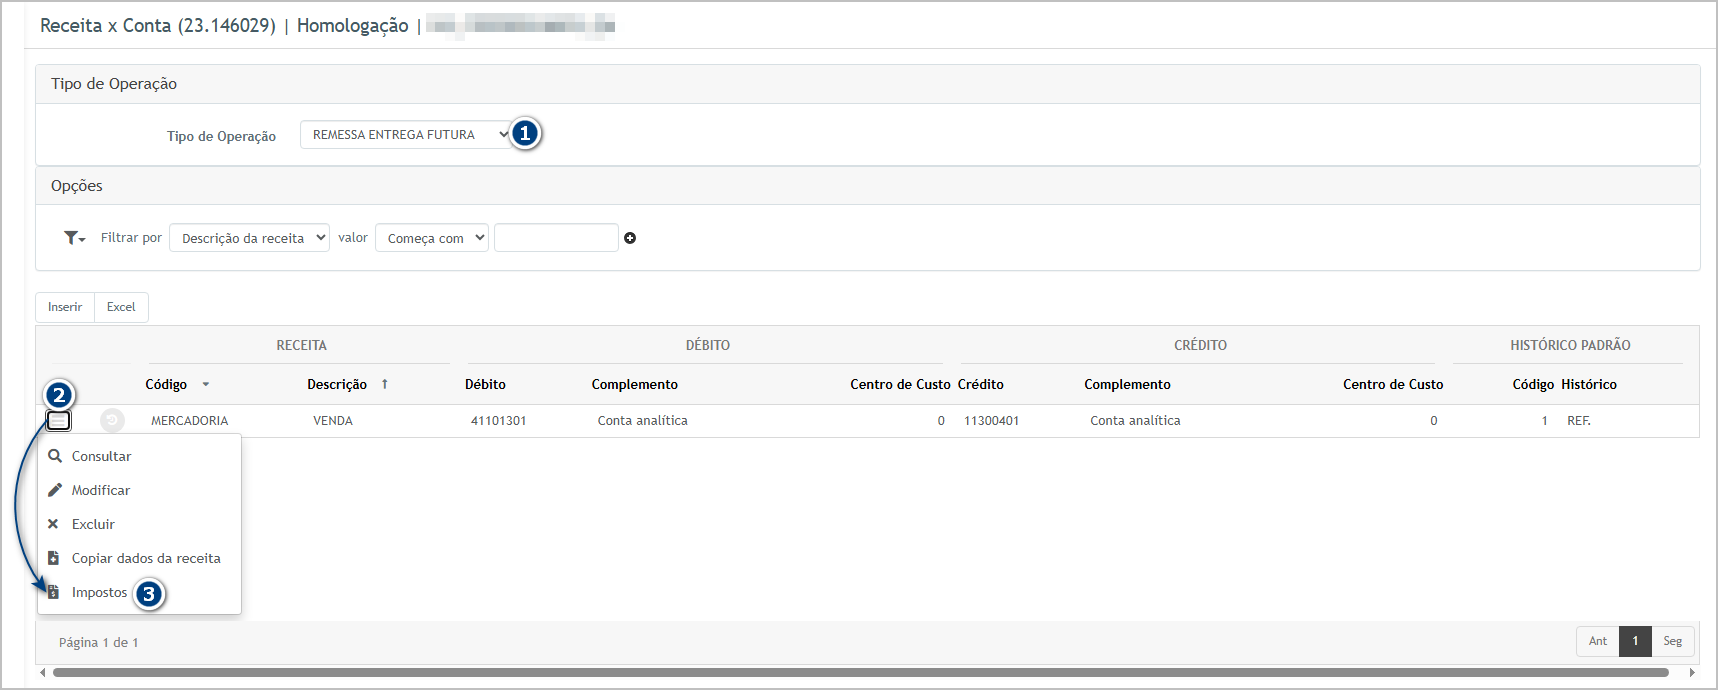Image resolution: width=1718 pixels, height=690 pixels.
Task: Click the Débito Complemento column header
Action: [x=634, y=384]
